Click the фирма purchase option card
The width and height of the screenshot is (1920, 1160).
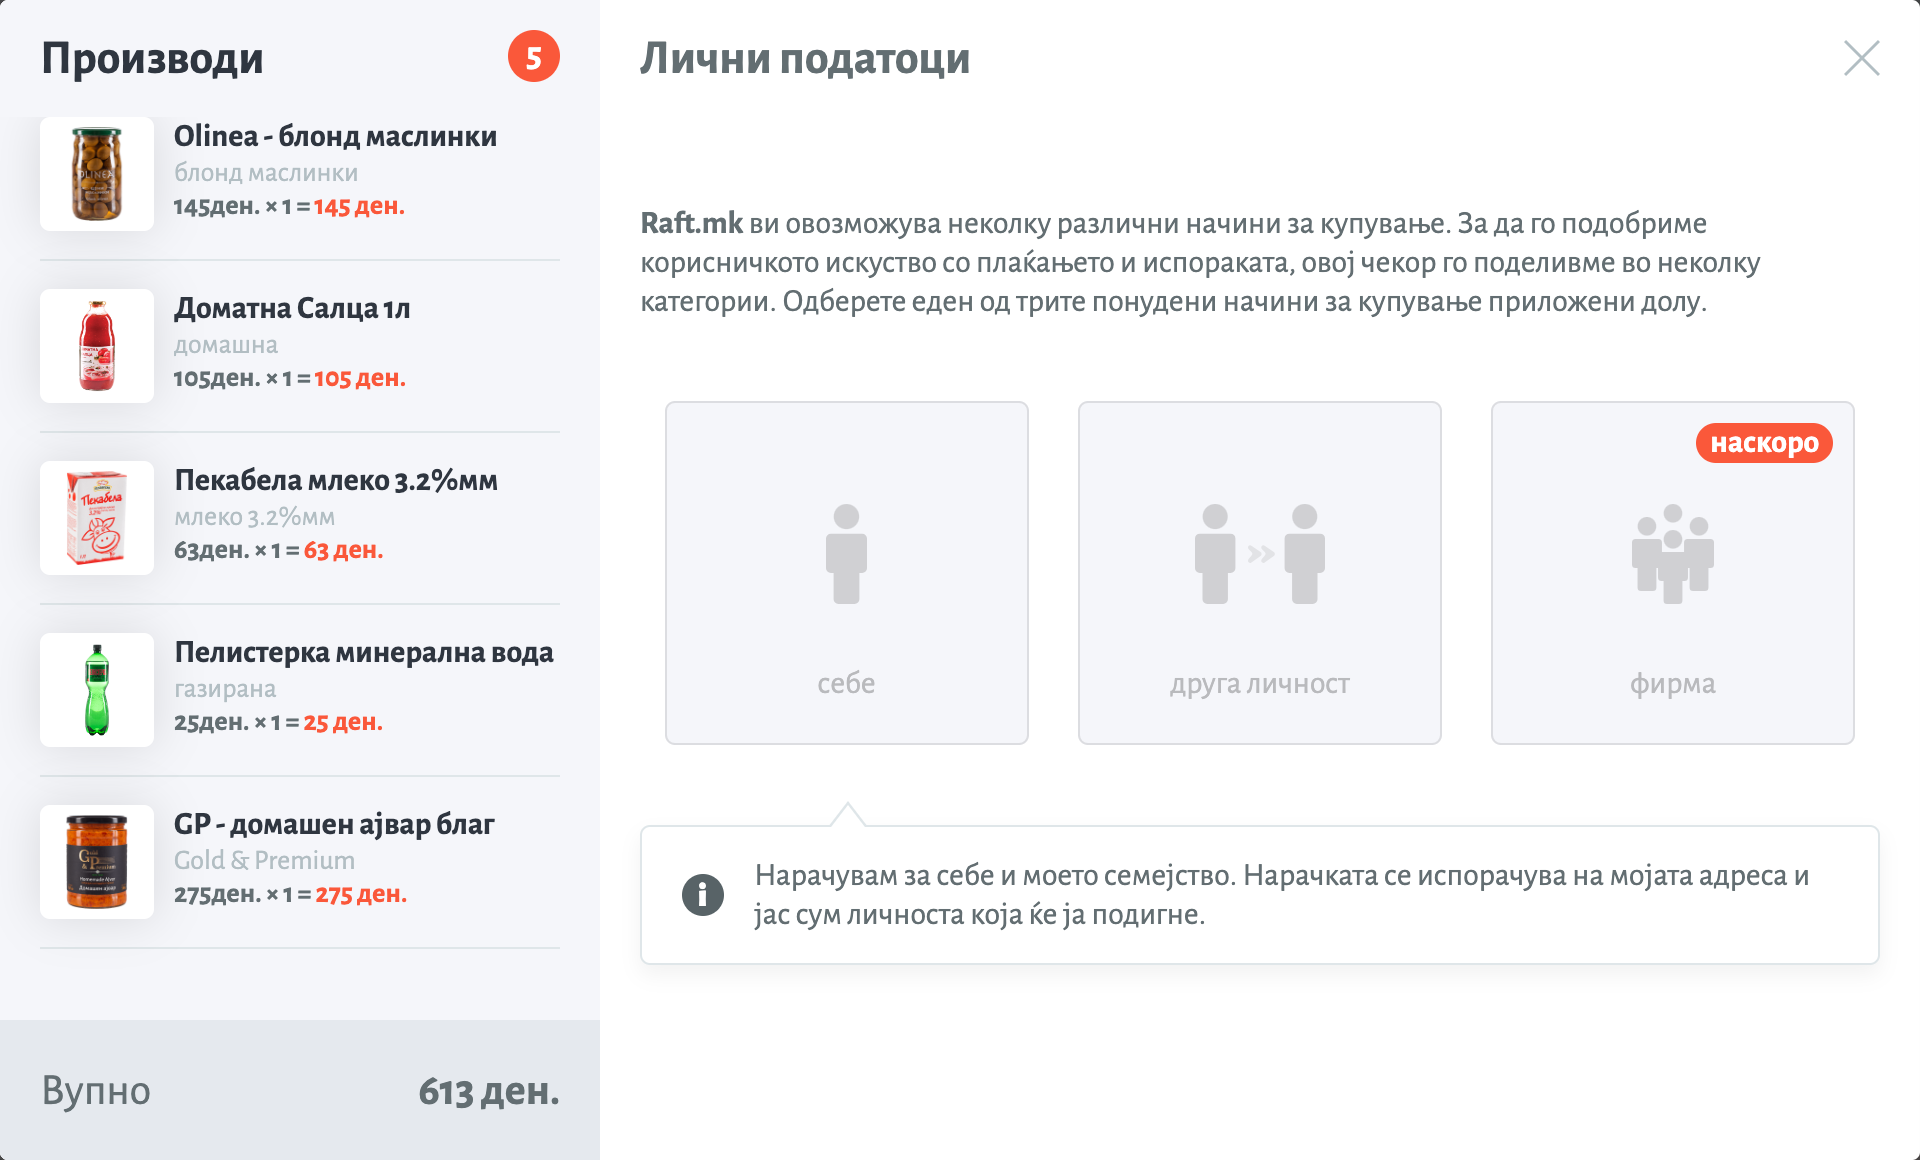click(1673, 573)
